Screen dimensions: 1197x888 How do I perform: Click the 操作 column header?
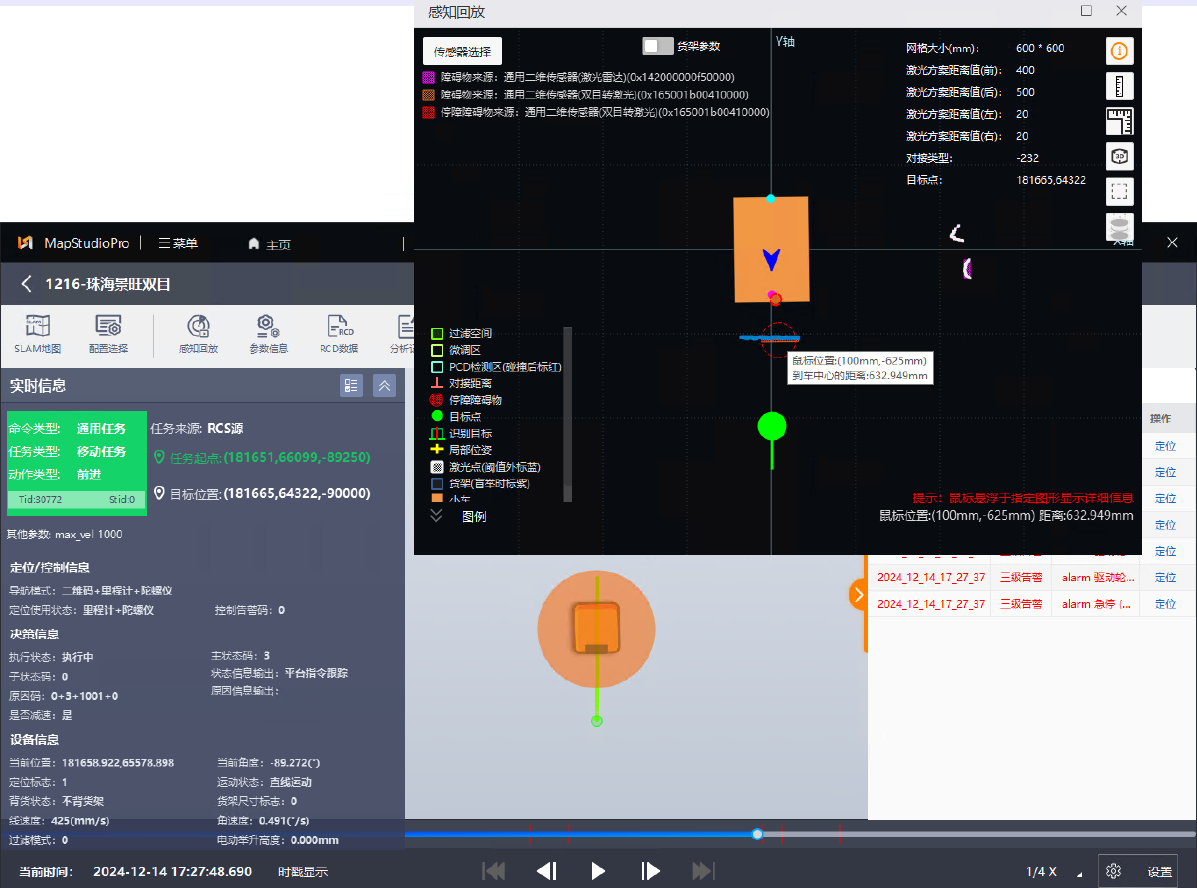[1160, 418]
